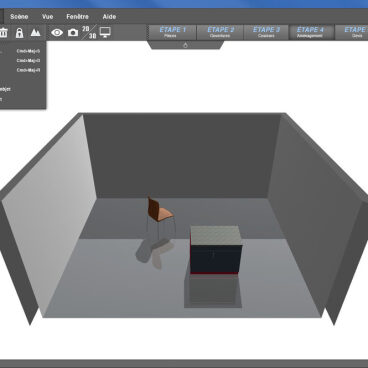Click the camera snapshot icon
368x368 pixels.
(73, 33)
